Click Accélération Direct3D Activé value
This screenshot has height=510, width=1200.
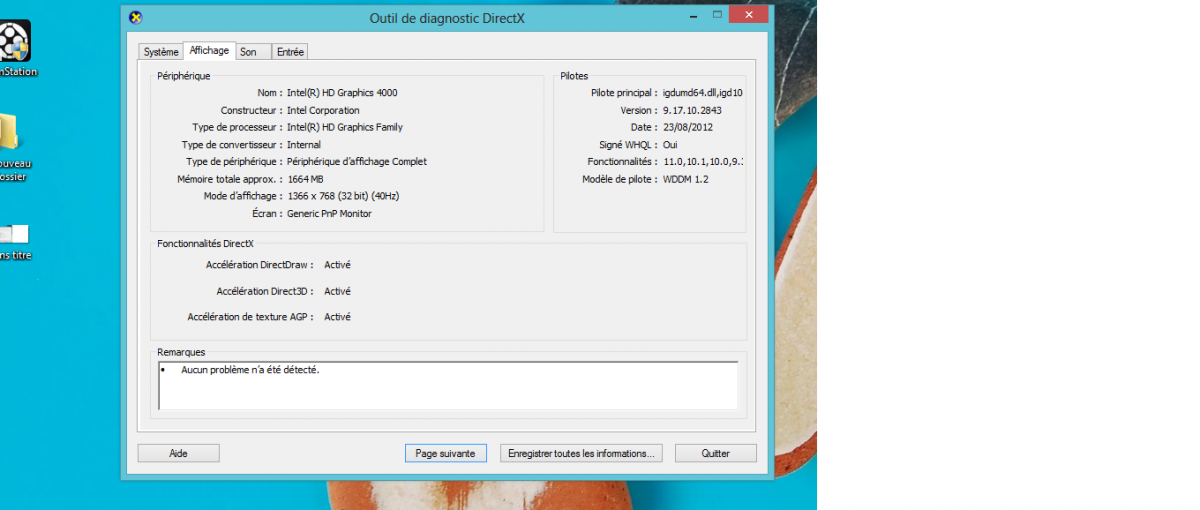point(337,291)
